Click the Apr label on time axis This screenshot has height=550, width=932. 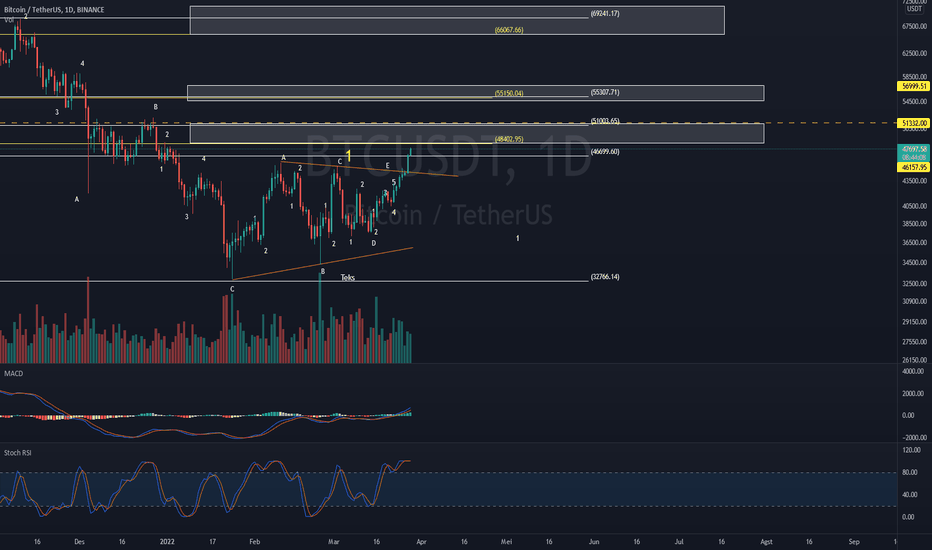421,542
